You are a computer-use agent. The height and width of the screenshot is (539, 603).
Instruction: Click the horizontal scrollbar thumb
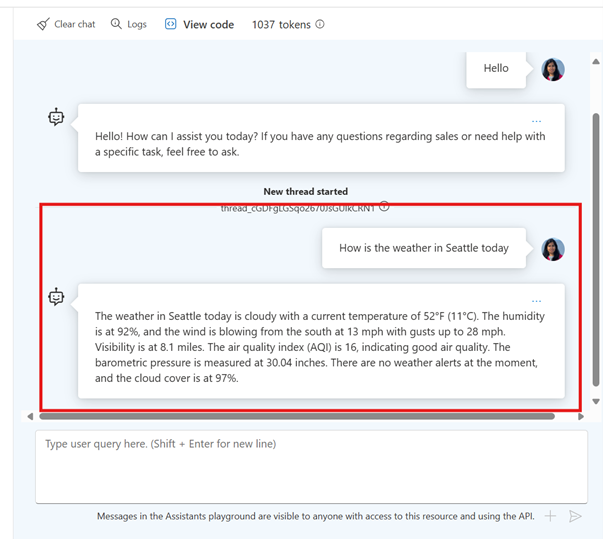(x=297, y=416)
